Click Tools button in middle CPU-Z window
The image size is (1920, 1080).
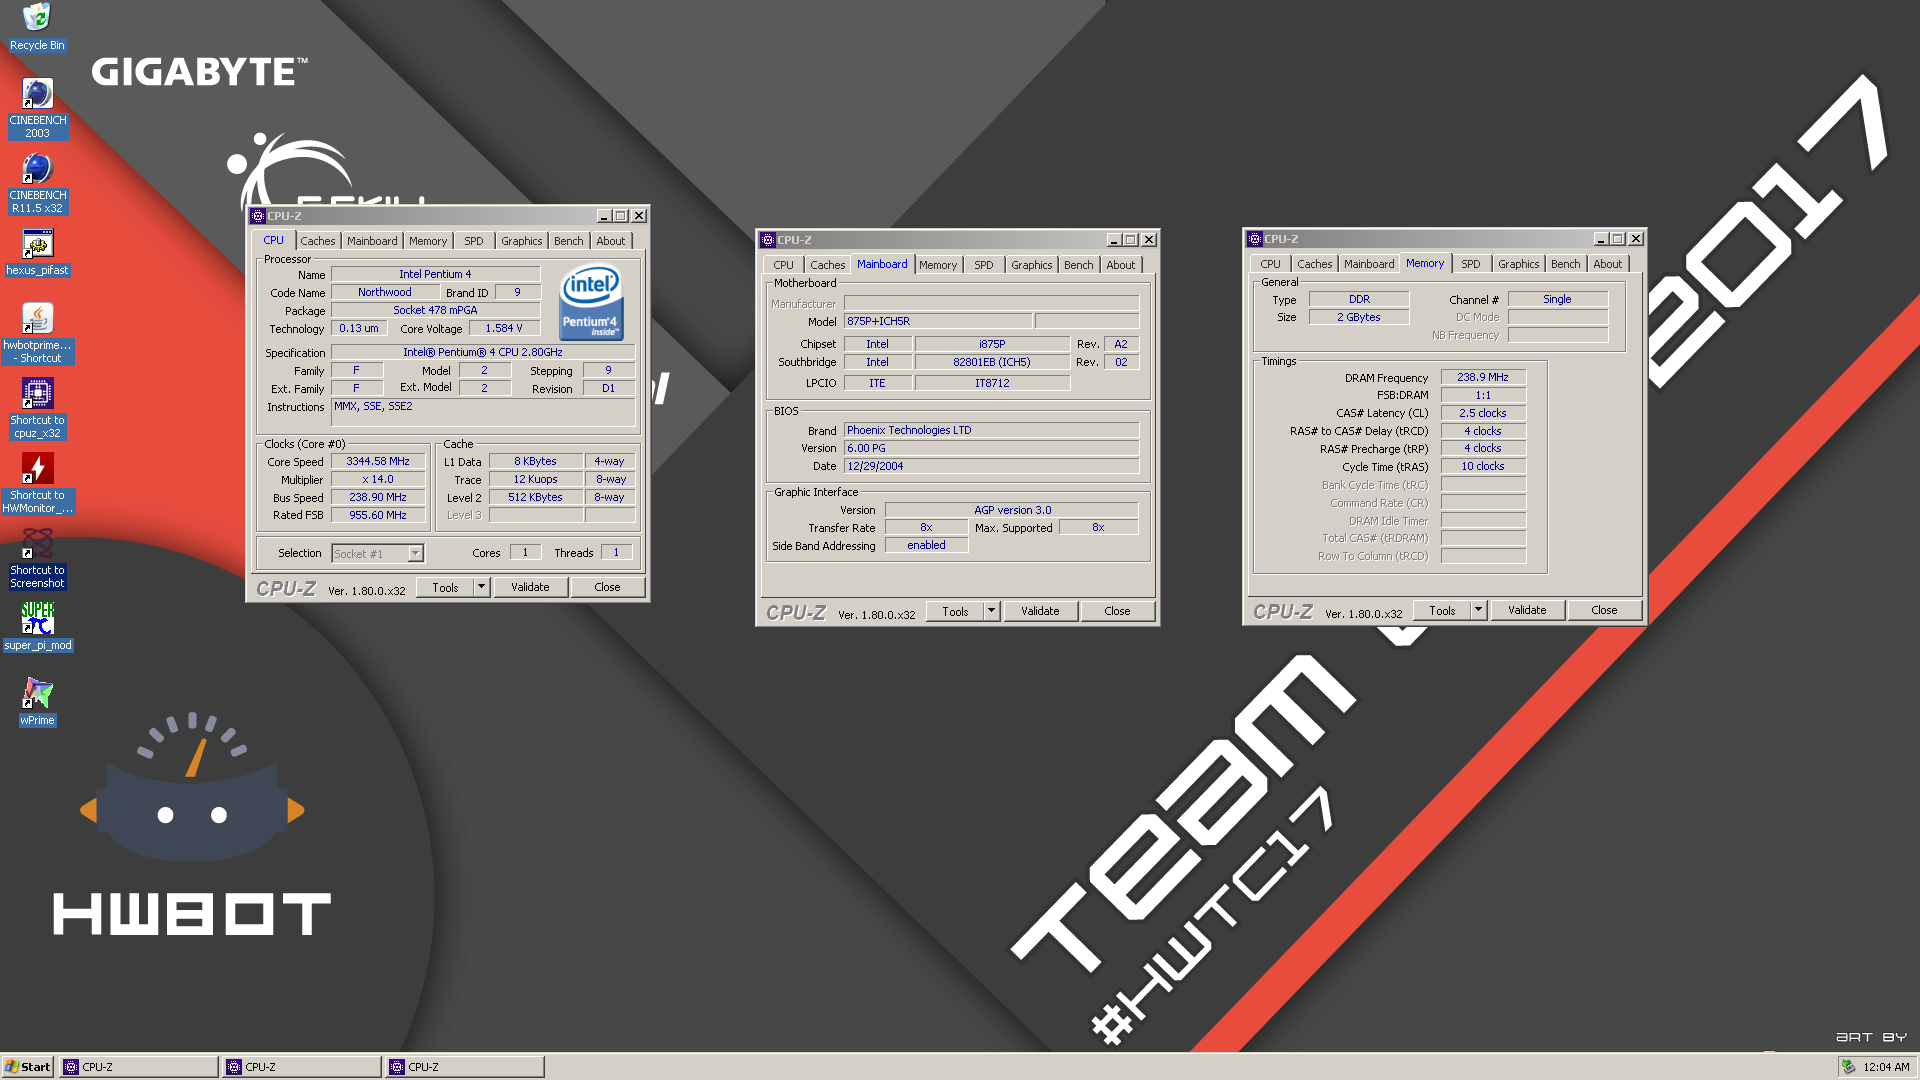click(x=956, y=611)
